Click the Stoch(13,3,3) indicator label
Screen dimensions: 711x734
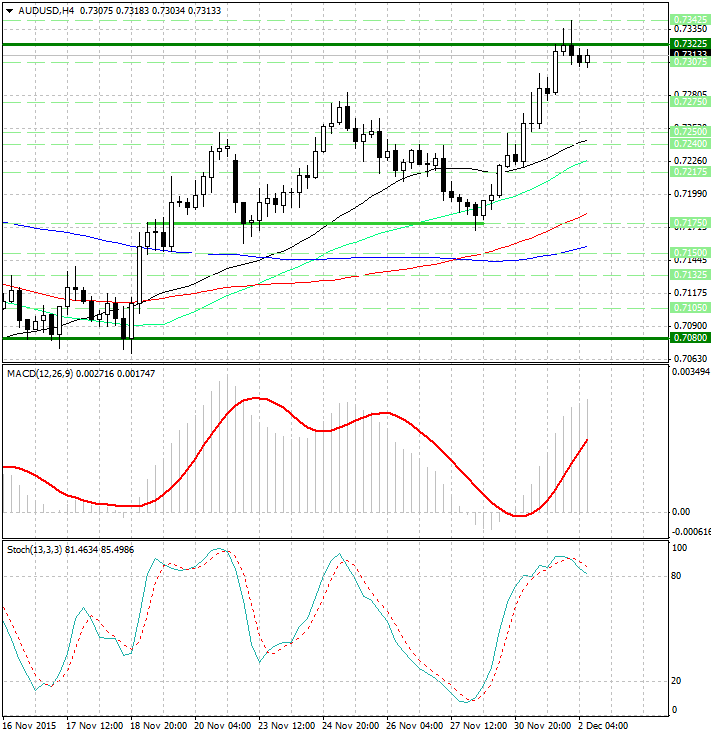(x=35, y=550)
